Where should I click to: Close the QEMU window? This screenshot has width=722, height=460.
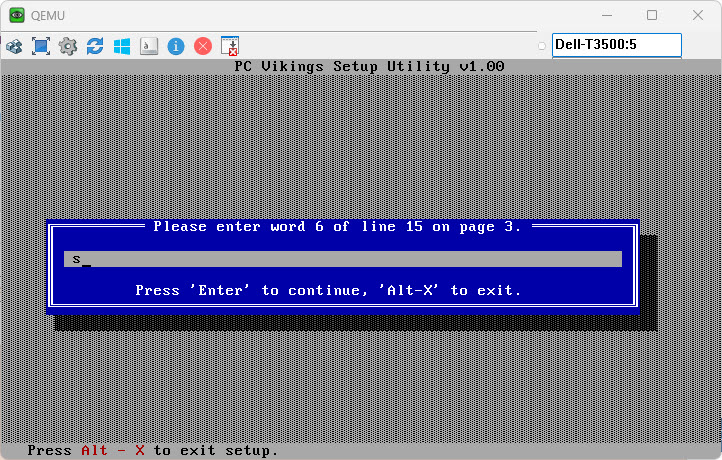click(x=698, y=15)
